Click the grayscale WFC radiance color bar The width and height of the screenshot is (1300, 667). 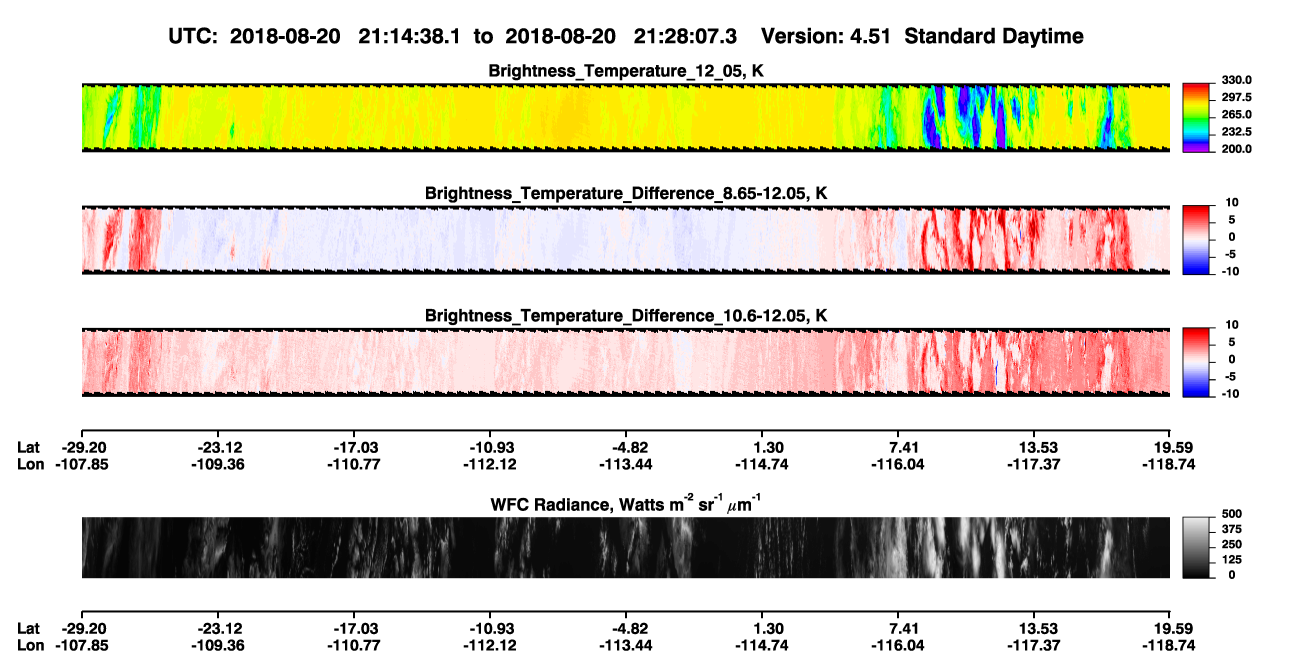1196,547
